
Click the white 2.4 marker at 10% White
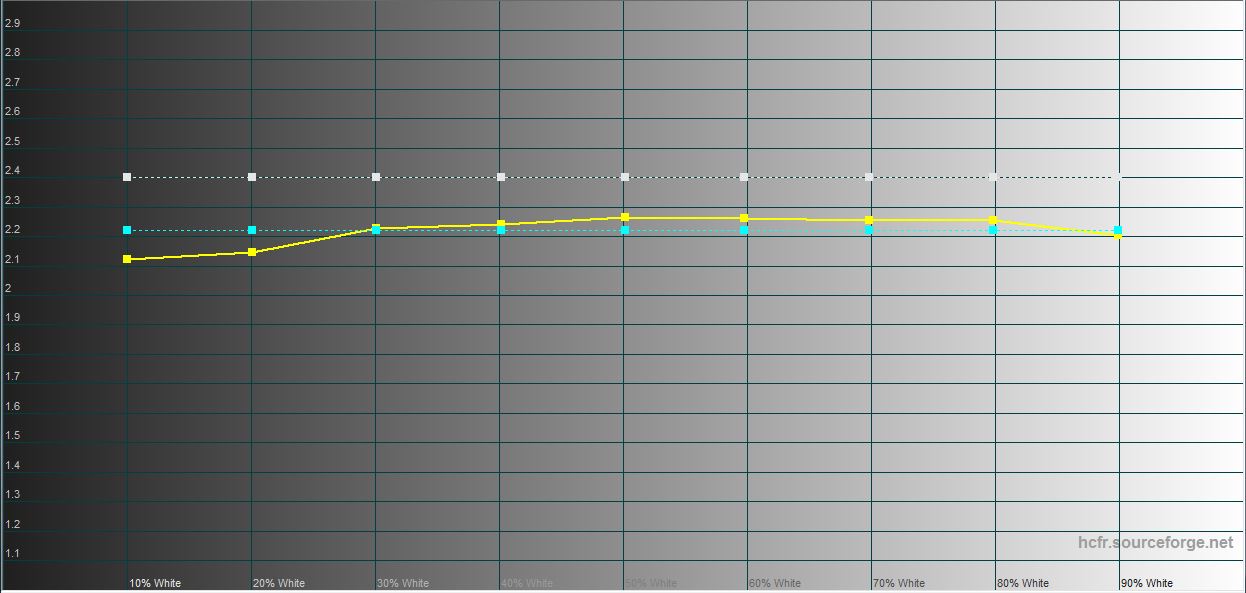(x=127, y=177)
